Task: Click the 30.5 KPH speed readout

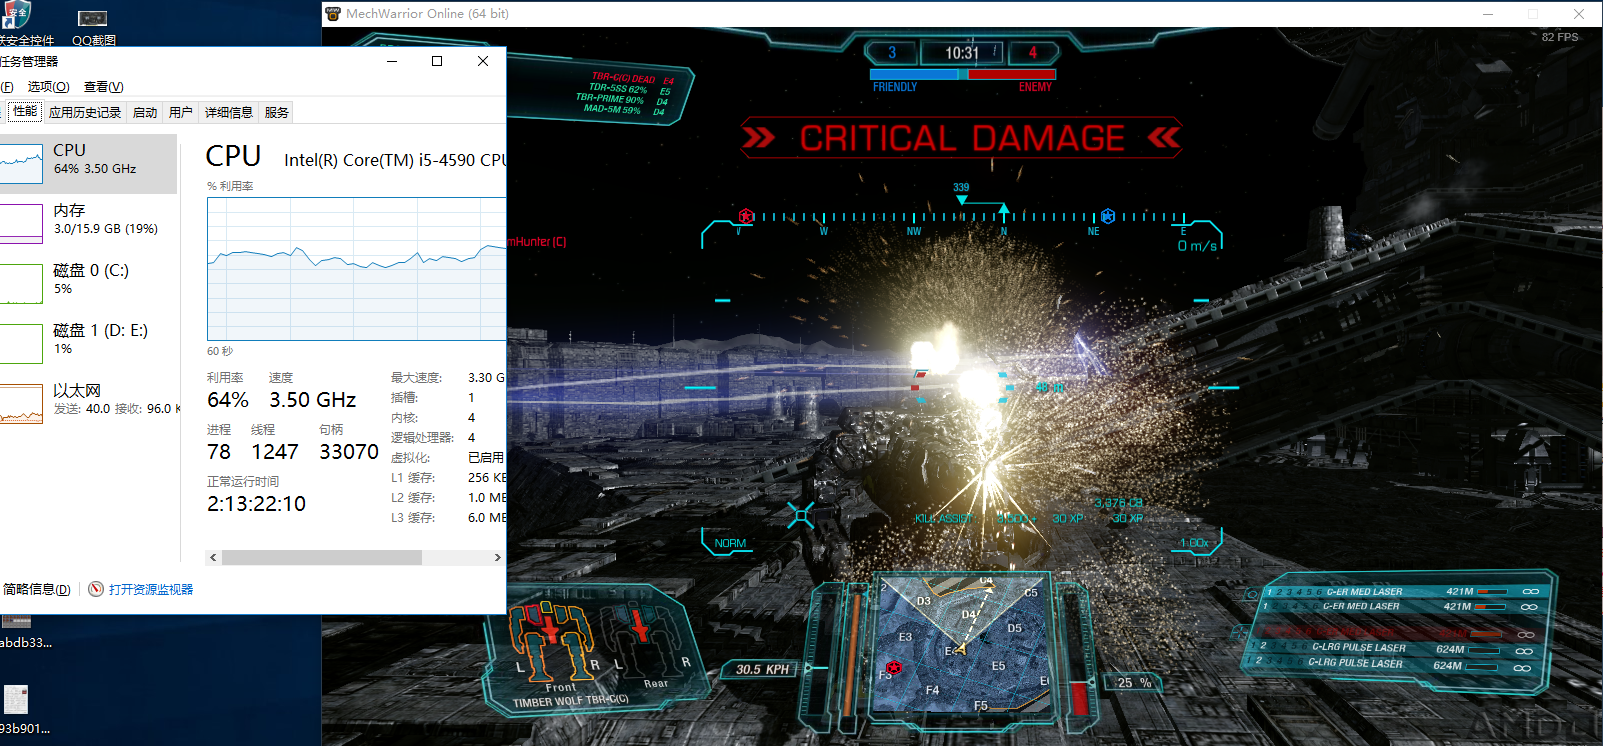Action: click(762, 669)
